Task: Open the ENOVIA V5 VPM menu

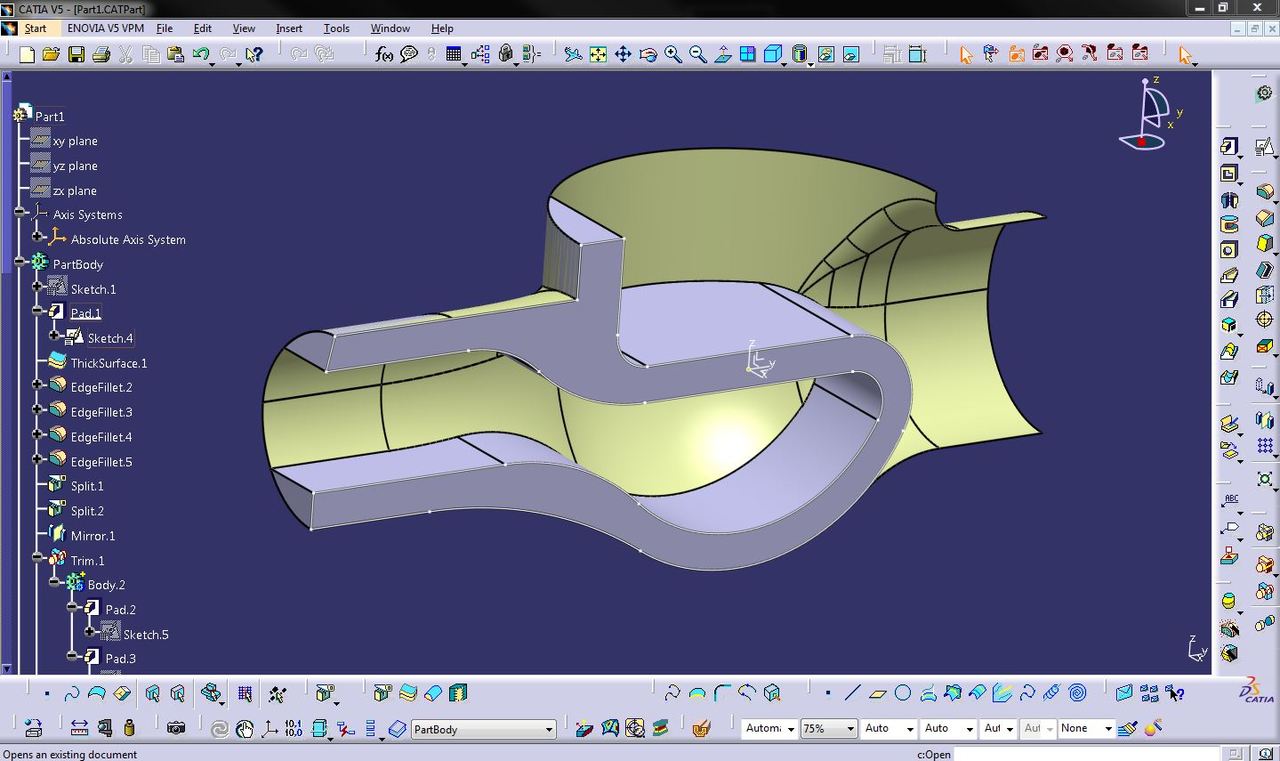Action: coord(106,28)
